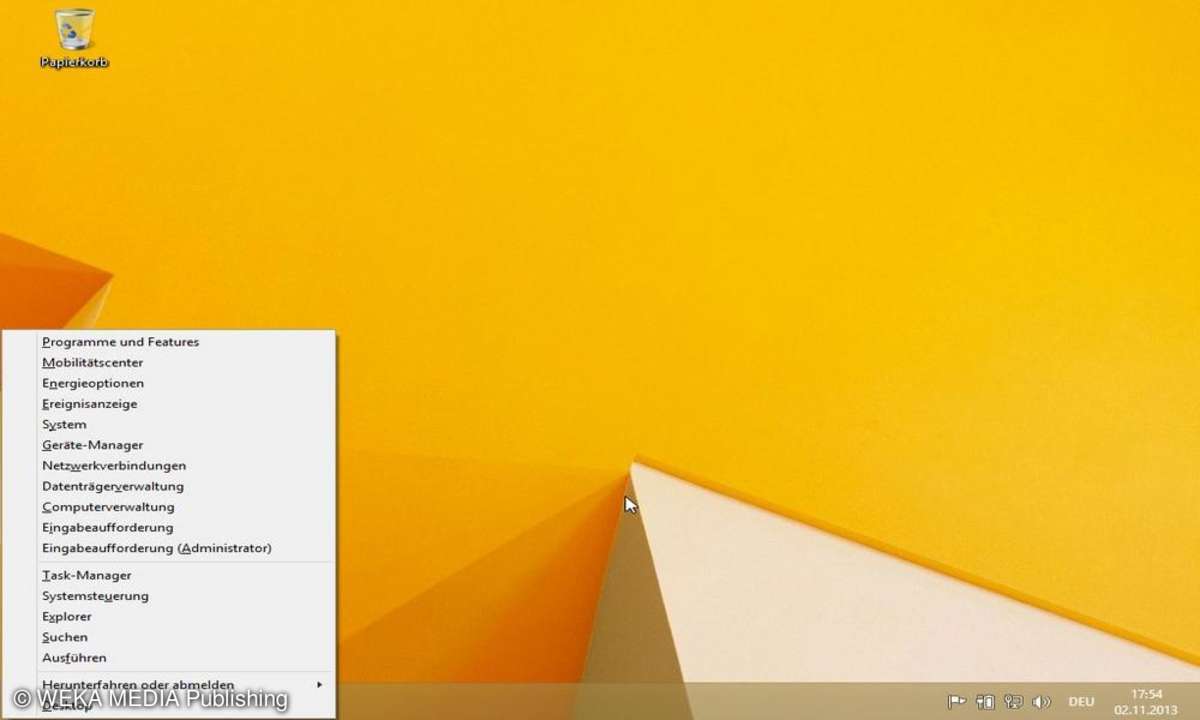The image size is (1200, 720).
Task: Open the battery power tray icon
Action: 985,702
